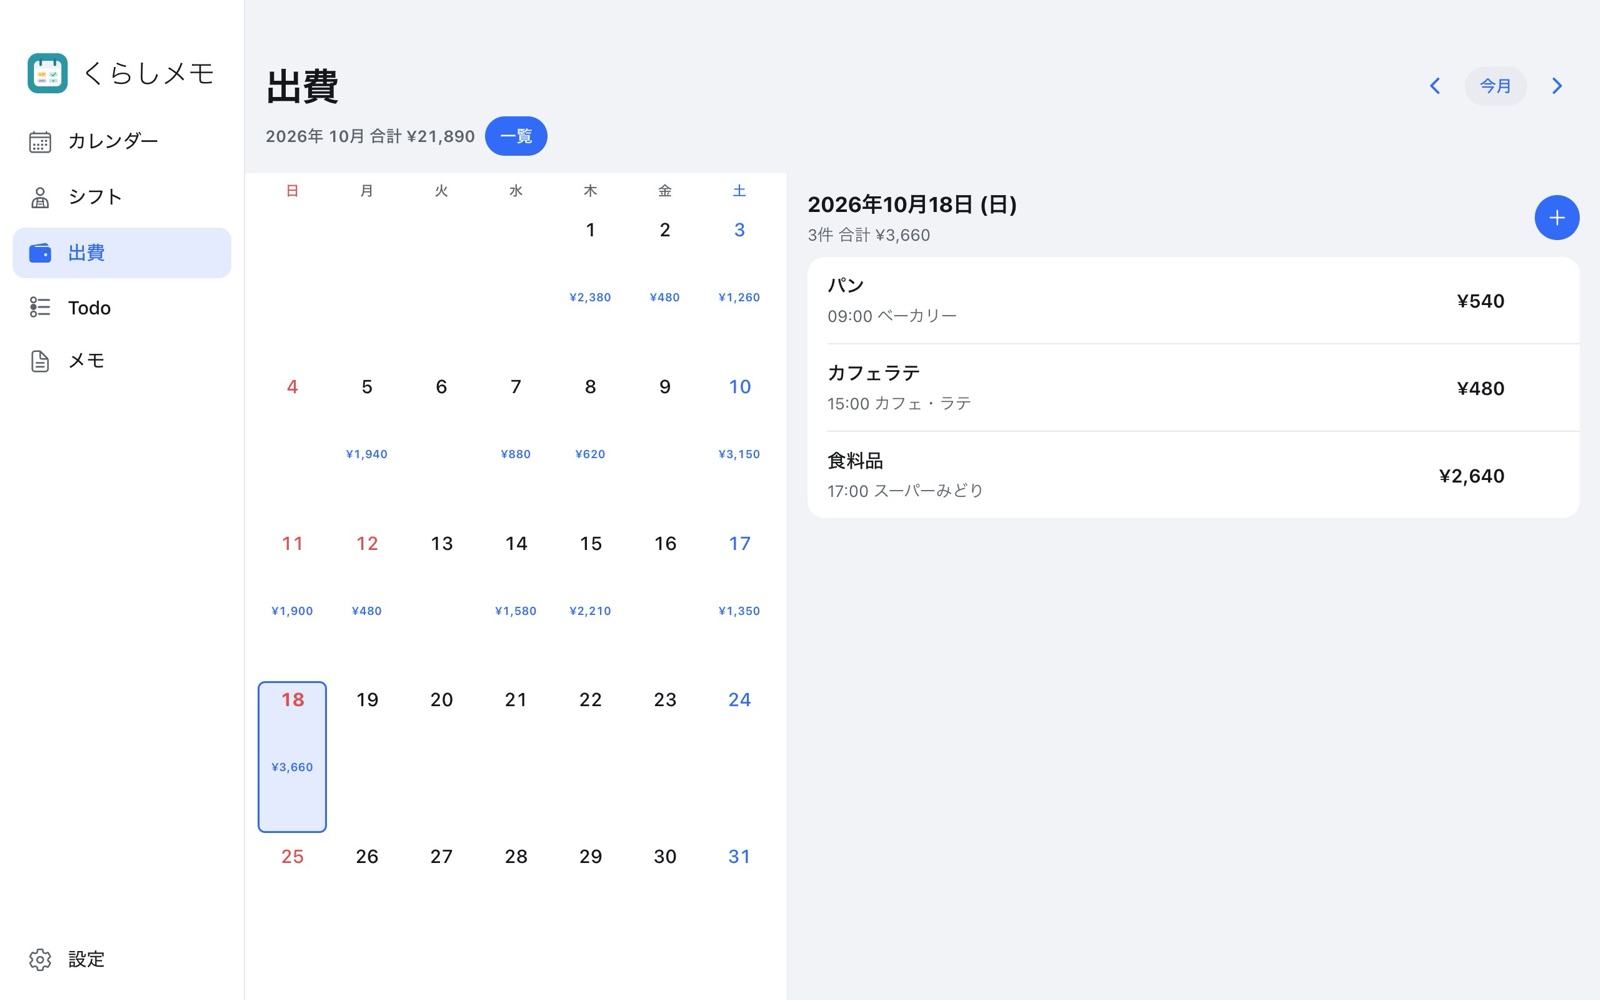
Task: Click the 設定 settings label
Action: (x=86, y=960)
